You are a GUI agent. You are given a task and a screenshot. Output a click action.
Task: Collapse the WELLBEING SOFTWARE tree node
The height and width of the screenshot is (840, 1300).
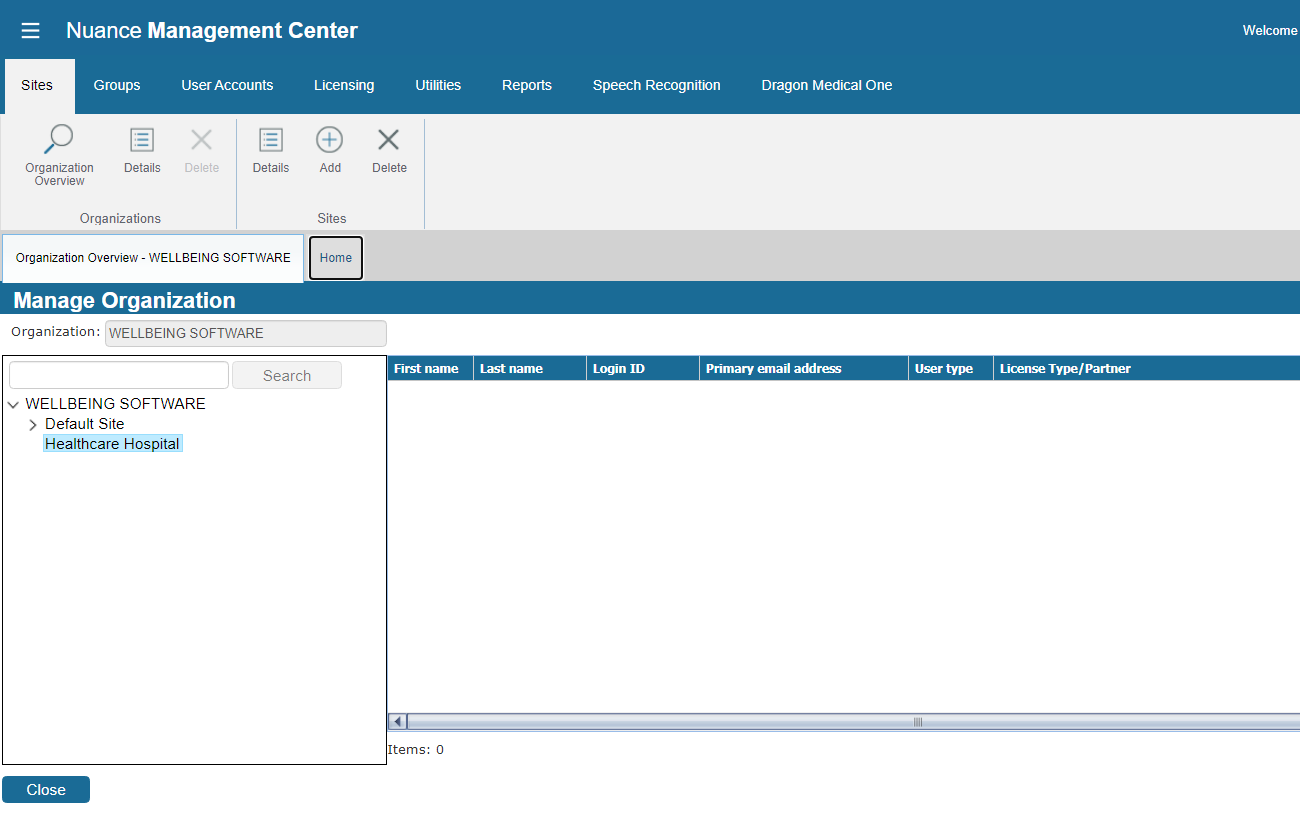coord(13,405)
